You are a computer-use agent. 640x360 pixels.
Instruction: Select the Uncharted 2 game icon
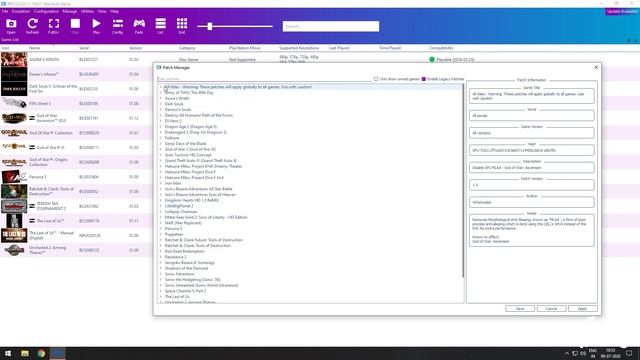click(14, 250)
